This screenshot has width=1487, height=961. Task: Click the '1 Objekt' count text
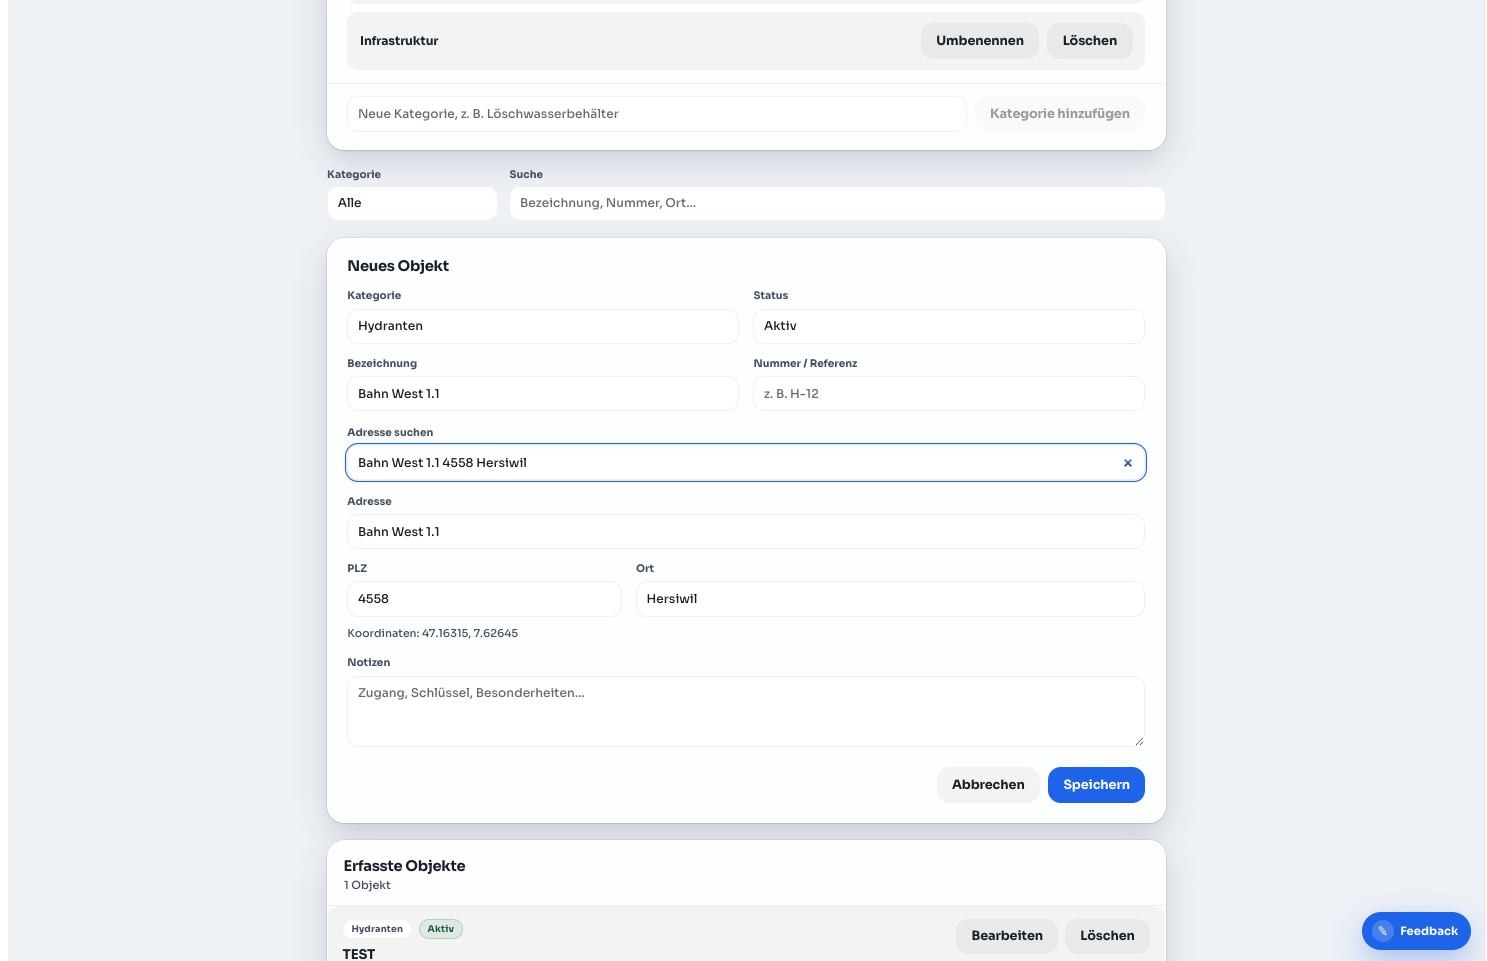click(x=367, y=886)
